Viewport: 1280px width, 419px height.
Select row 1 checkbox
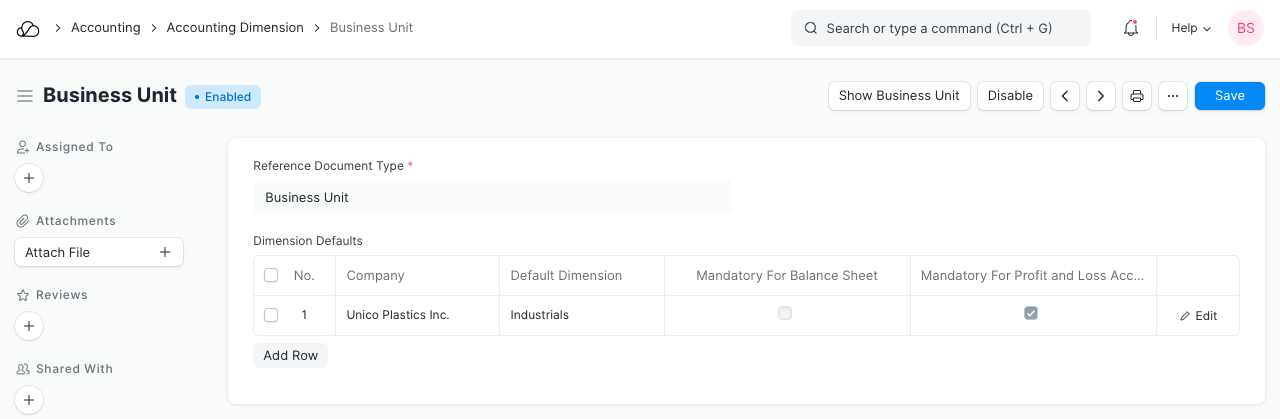click(x=271, y=315)
